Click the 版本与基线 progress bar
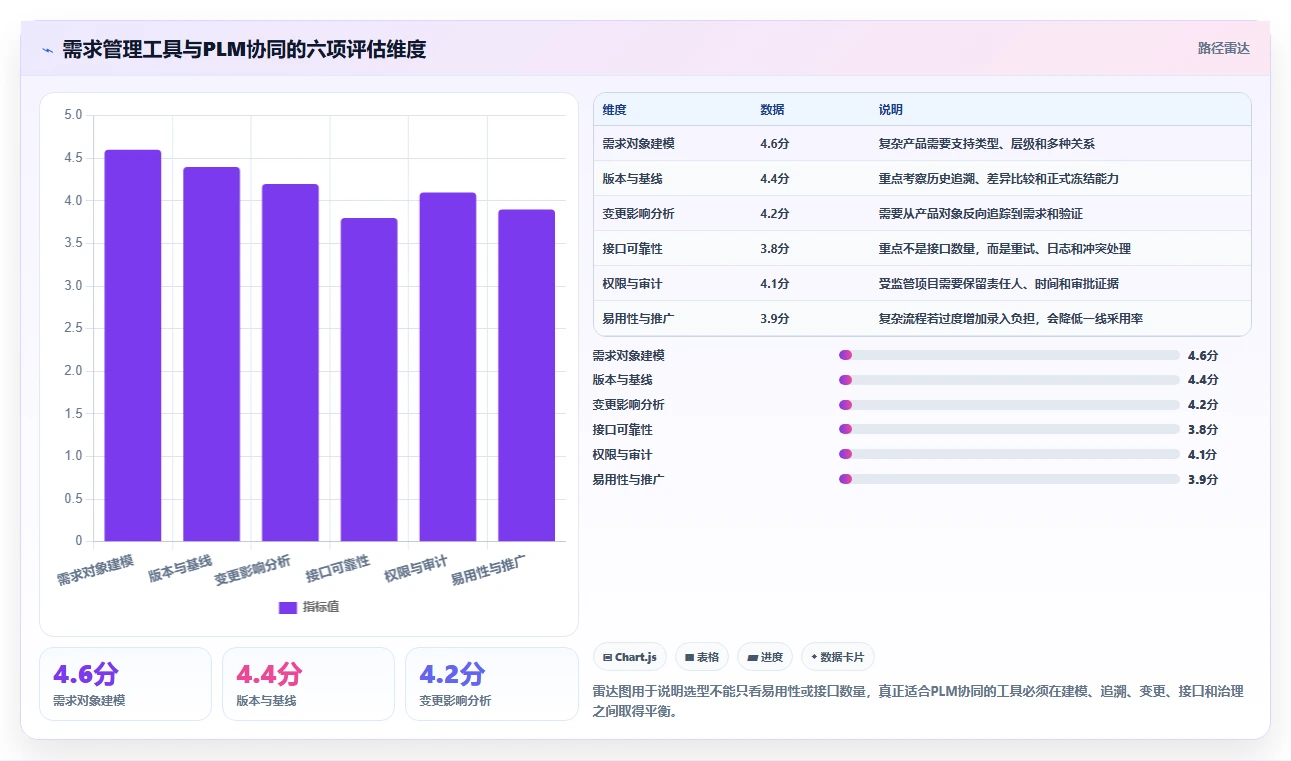 pyautogui.click(x=1010, y=380)
